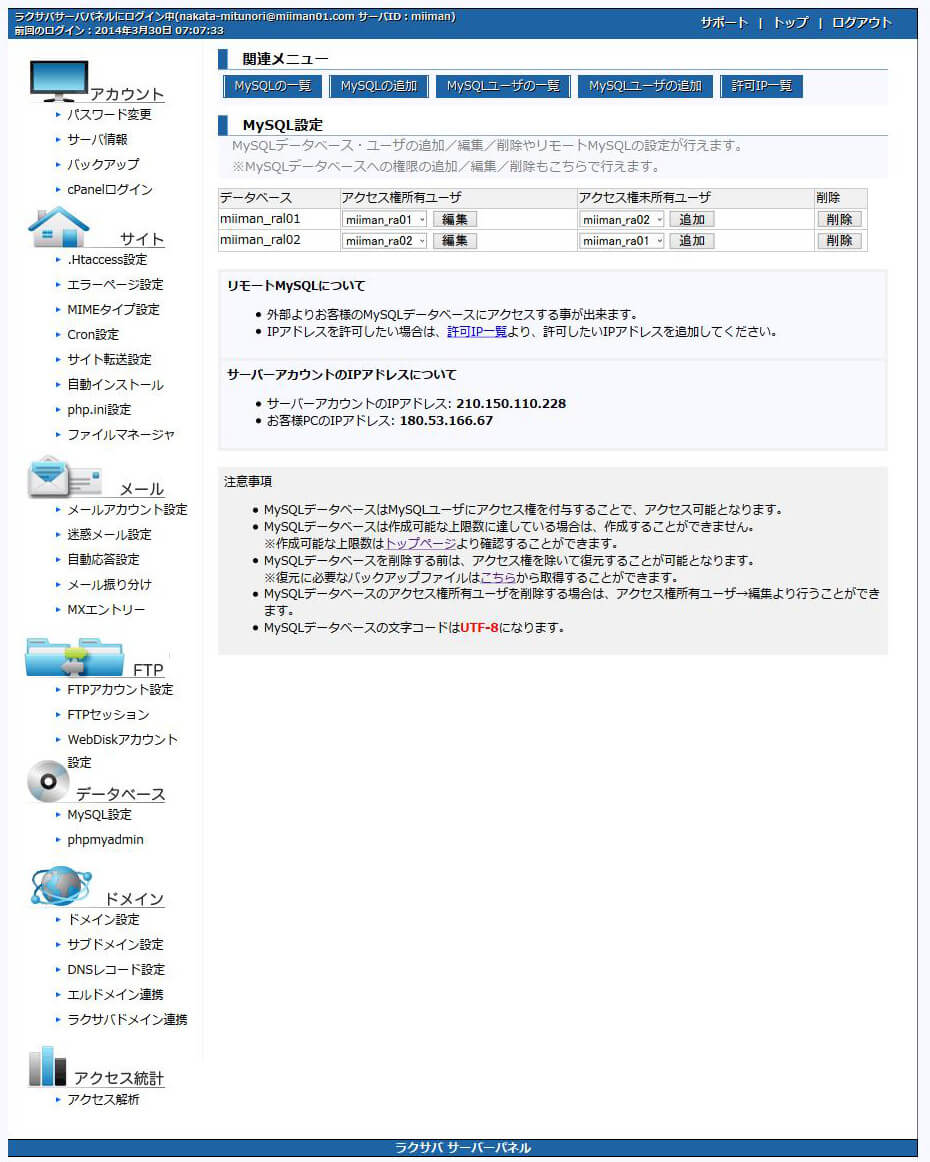The width and height of the screenshot is (930, 1162).
Task: Expand non-access user dropdown for miiman_ral02
Action: coord(622,241)
